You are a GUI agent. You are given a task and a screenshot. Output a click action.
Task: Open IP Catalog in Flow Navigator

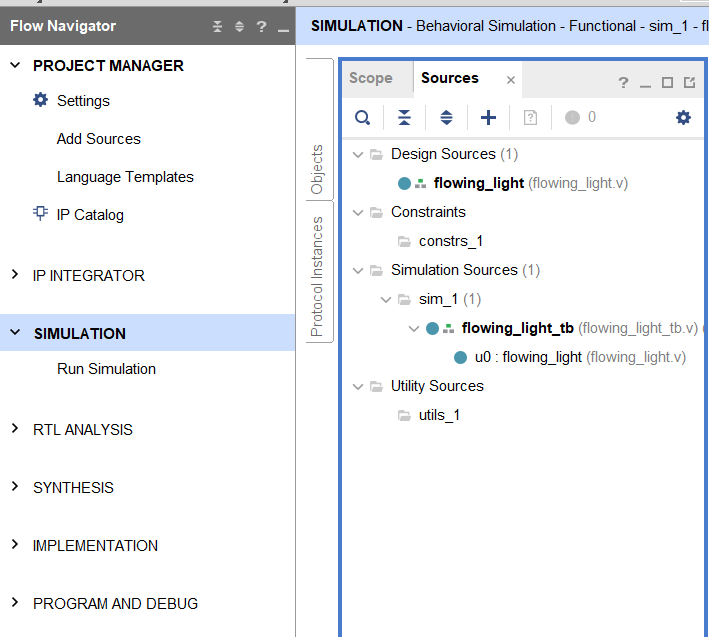click(x=90, y=215)
